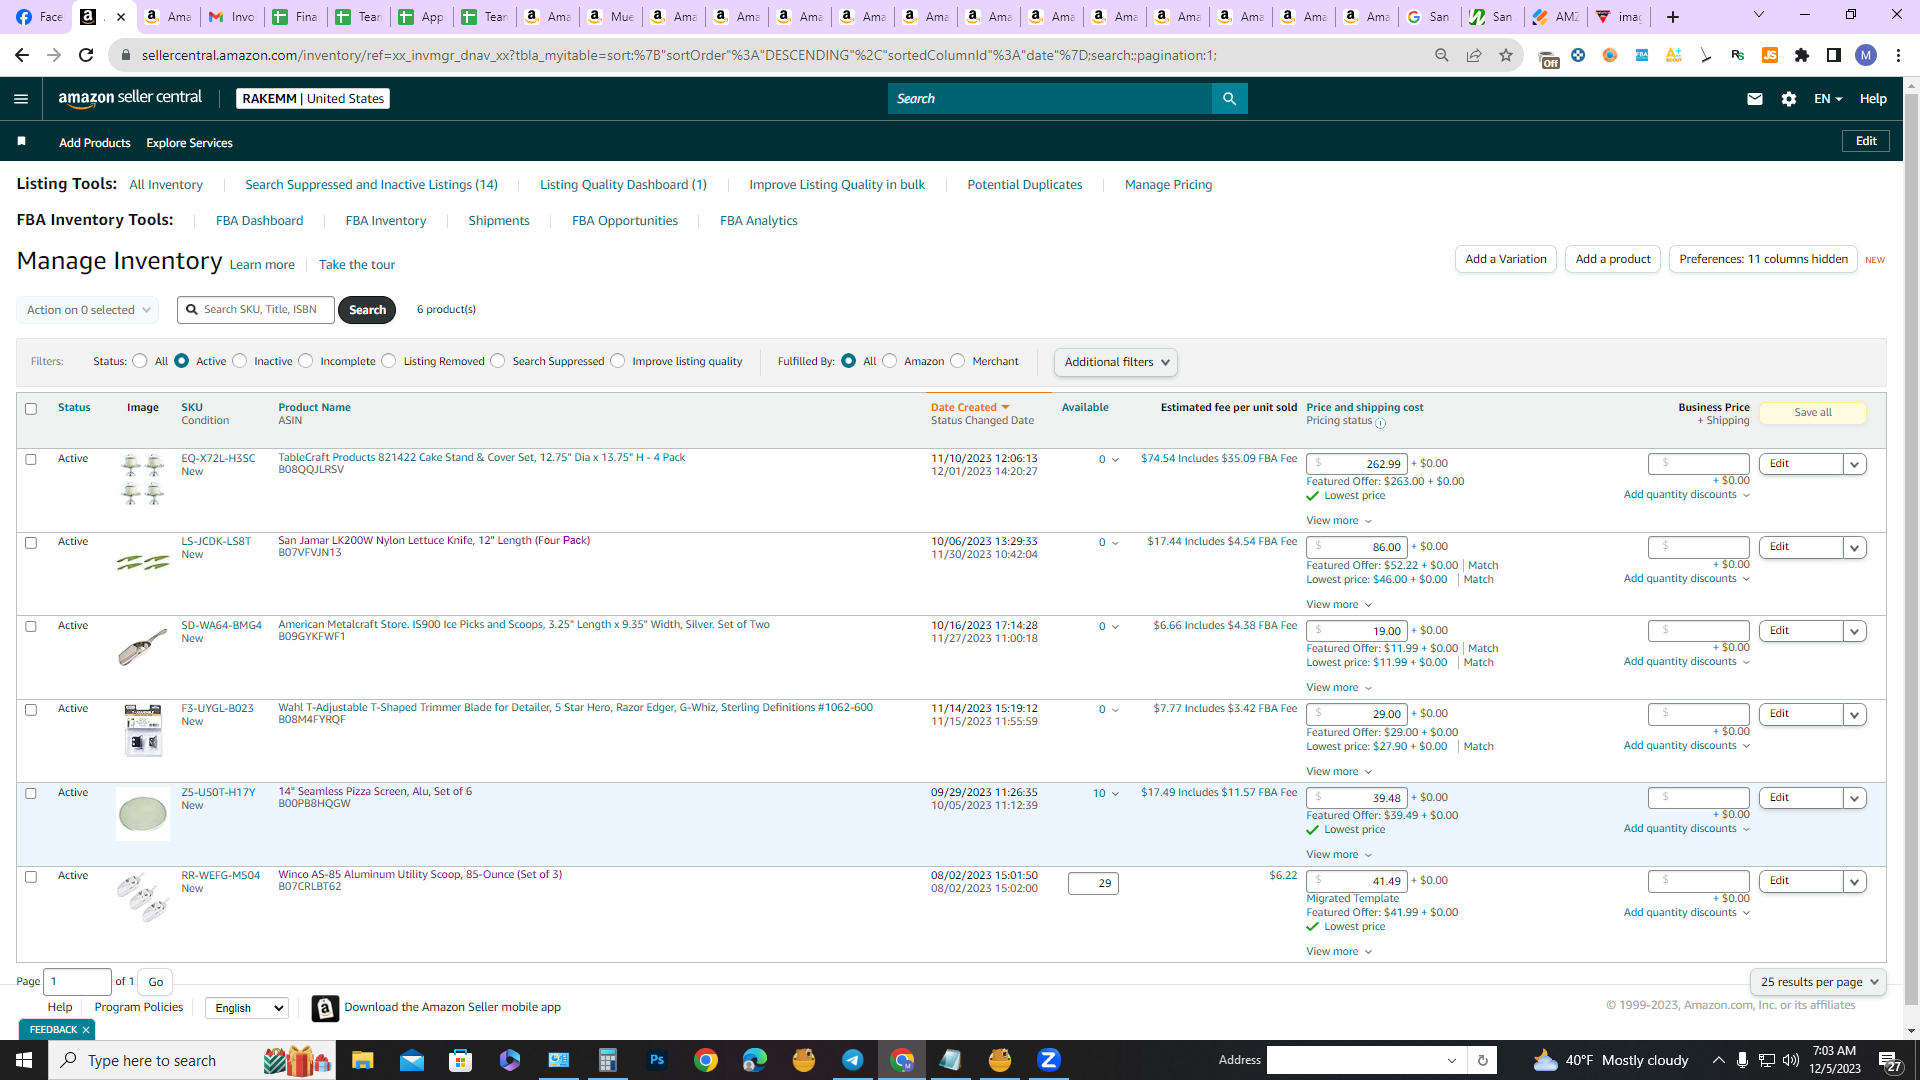
Task: Click the cake stand product thumbnail
Action: coord(142,479)
